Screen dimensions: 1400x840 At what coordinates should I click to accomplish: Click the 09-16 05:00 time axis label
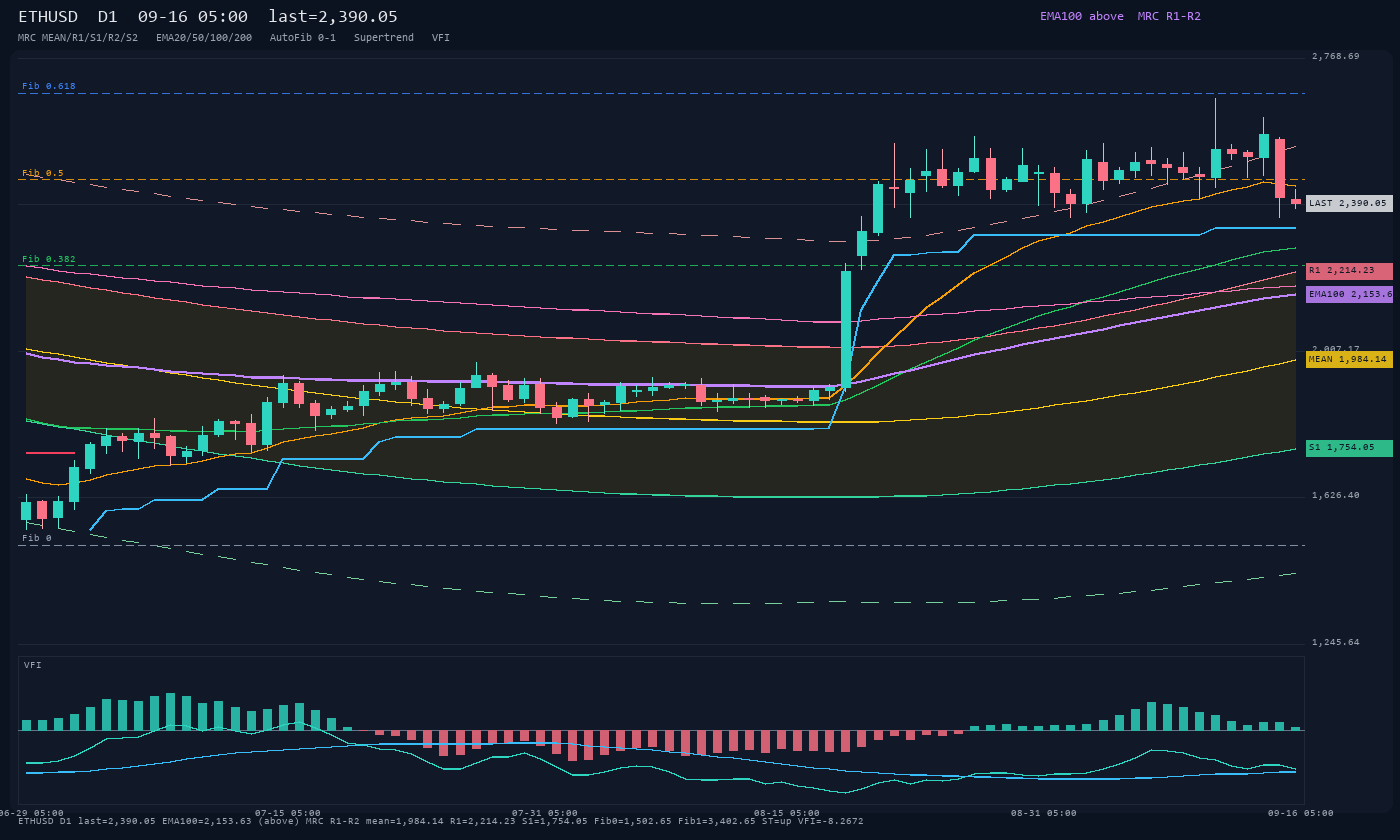pyautogui.click(x=1301, y=813)
